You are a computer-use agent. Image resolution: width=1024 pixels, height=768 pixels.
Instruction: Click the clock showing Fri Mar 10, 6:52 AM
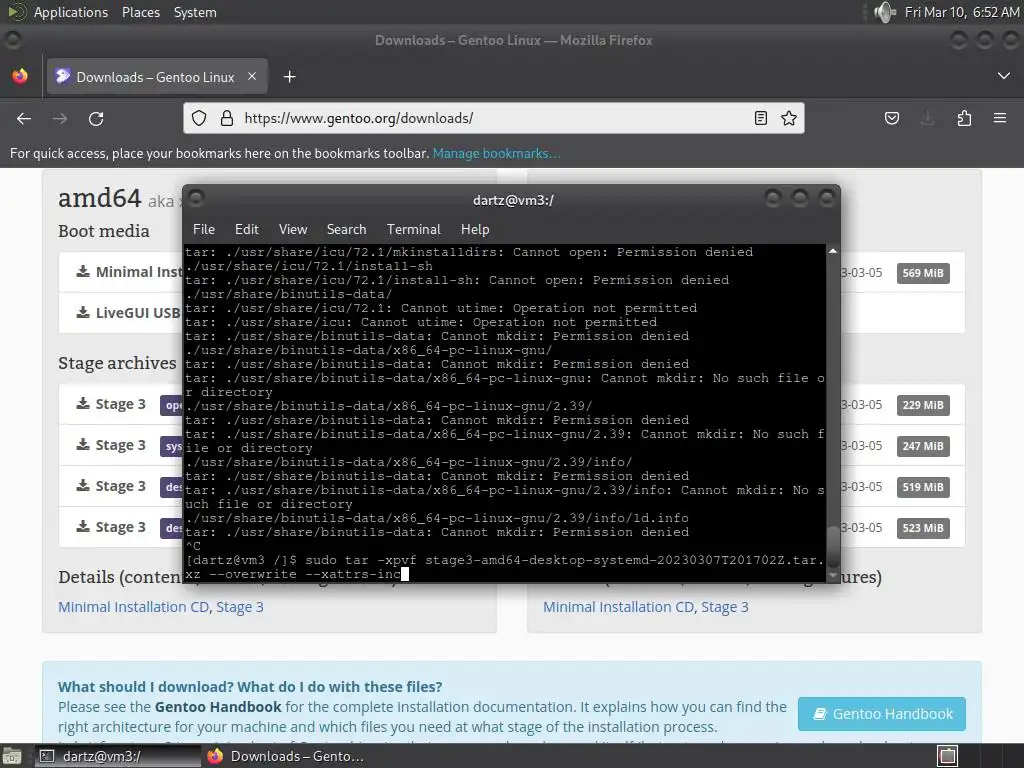click(x=962, y=12)
